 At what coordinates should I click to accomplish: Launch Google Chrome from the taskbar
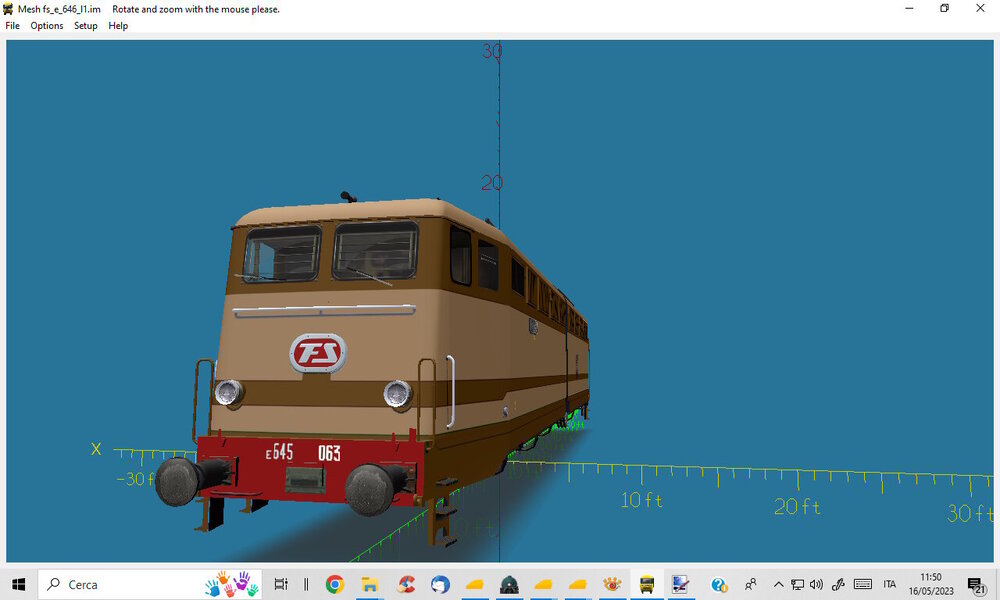335,584
